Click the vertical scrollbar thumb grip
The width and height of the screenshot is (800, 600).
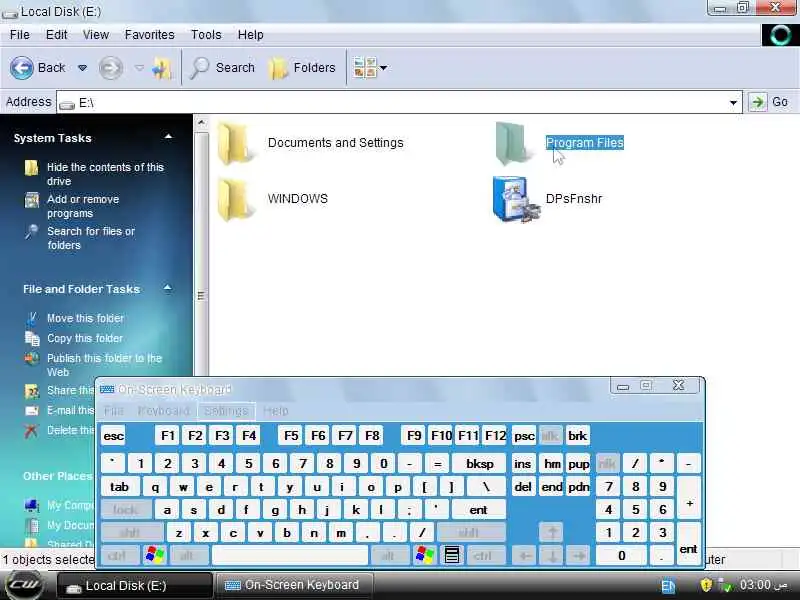201,296
